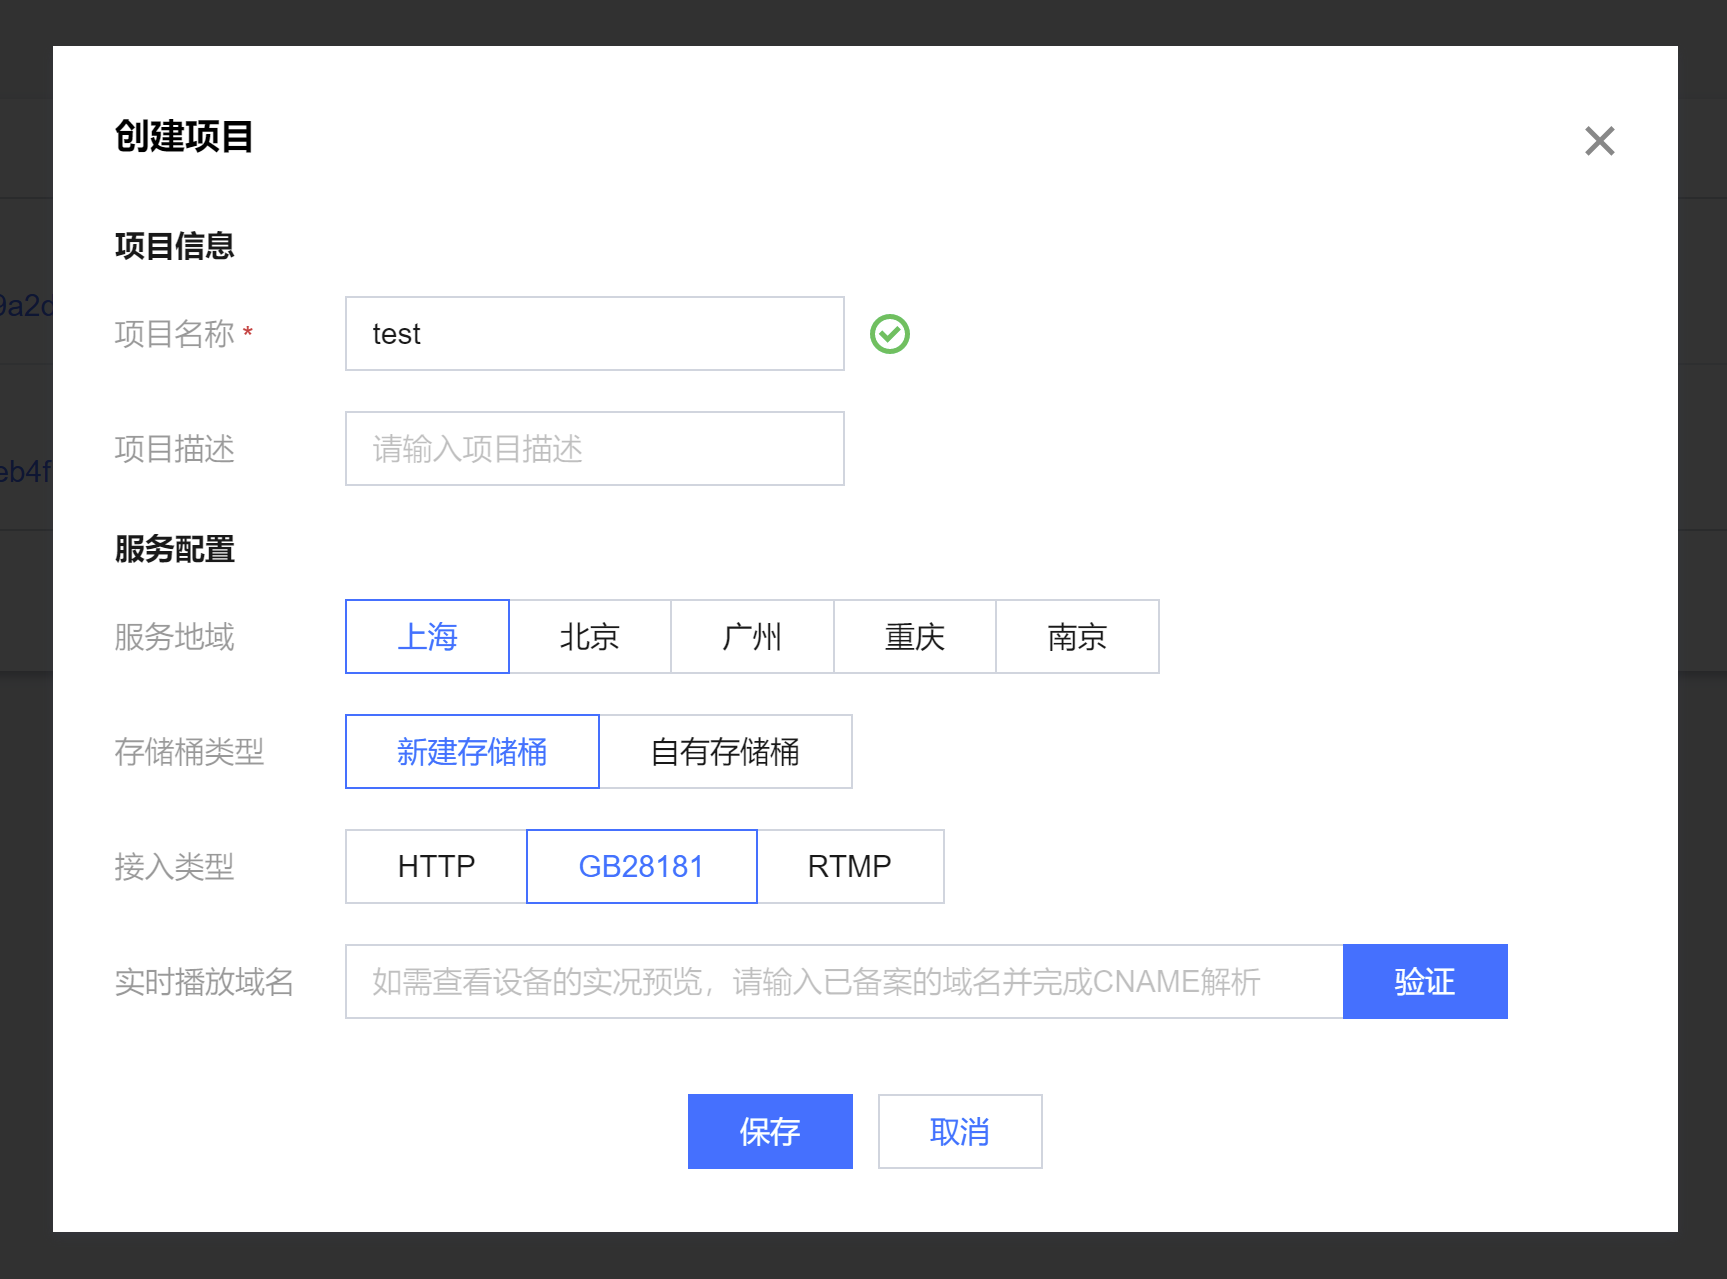Image resolution: width=1727 pixels, height=1279 pixels.
Task: Click the 项目名称 field label text
Action: (x=174, y=334)
